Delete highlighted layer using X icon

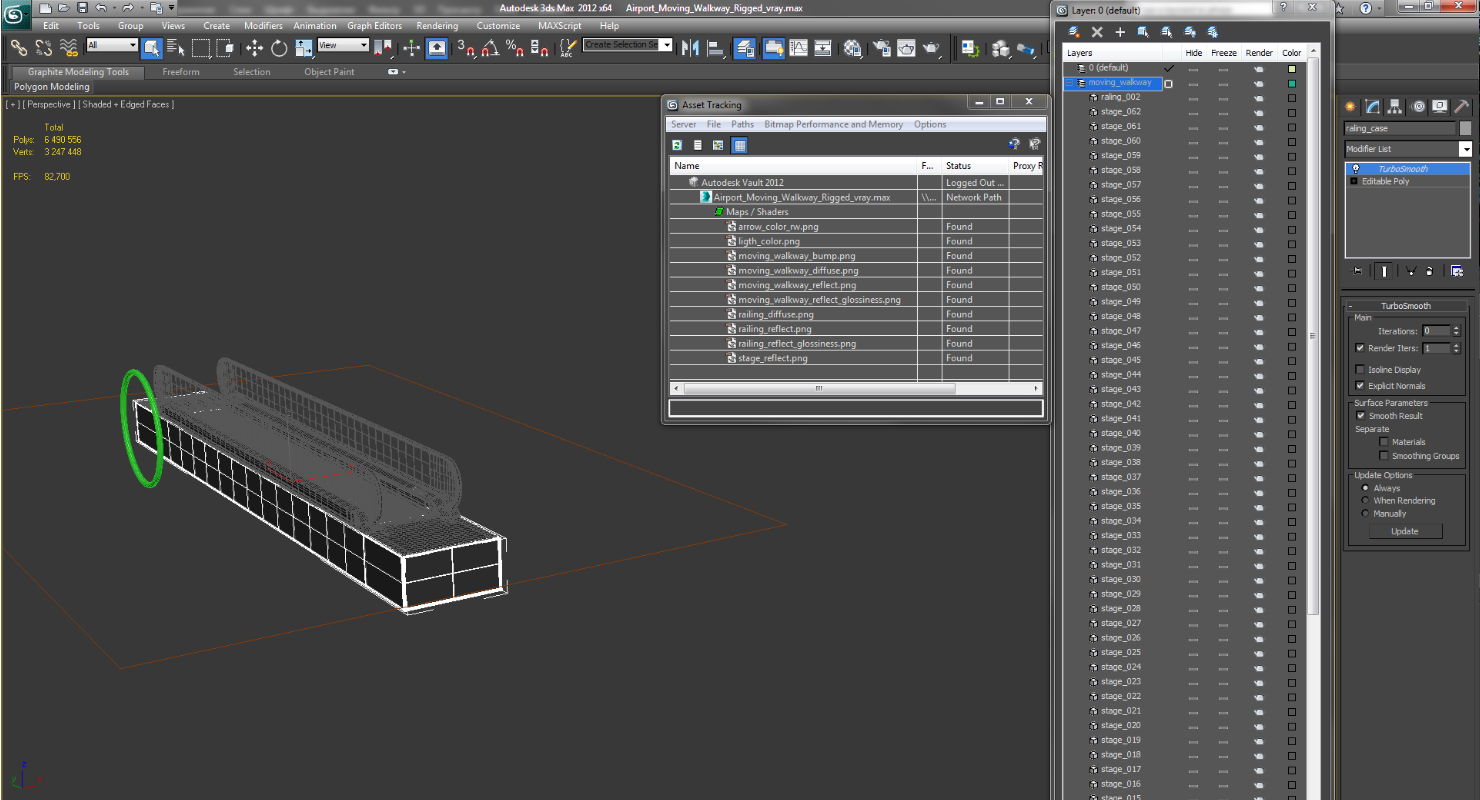coord(1097,32)
